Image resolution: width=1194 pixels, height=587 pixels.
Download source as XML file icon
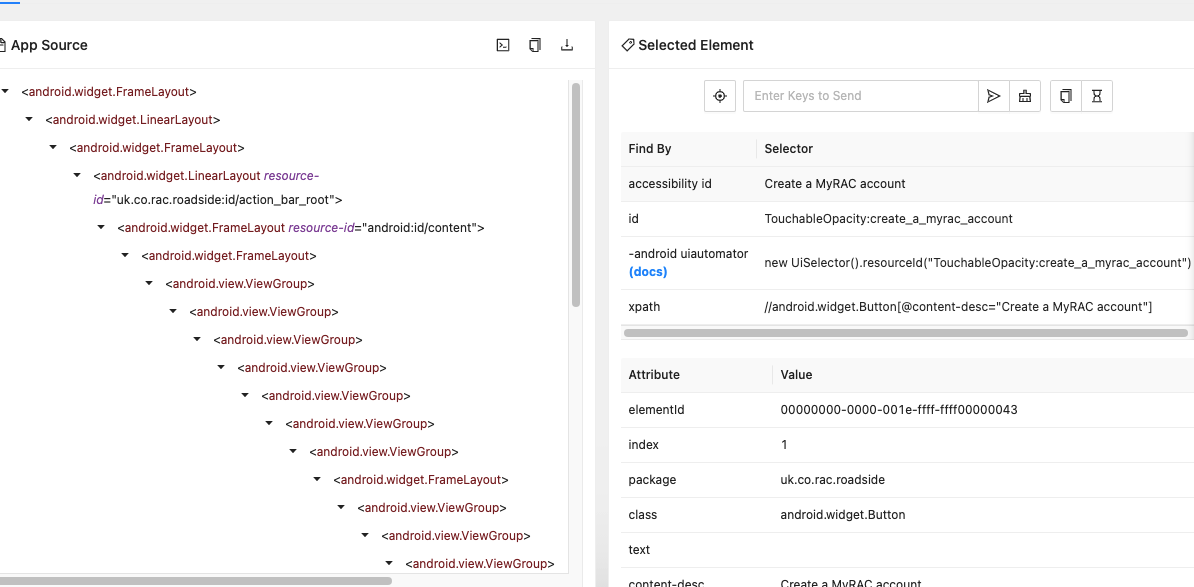pyautogui.click(x=567, y=45)
